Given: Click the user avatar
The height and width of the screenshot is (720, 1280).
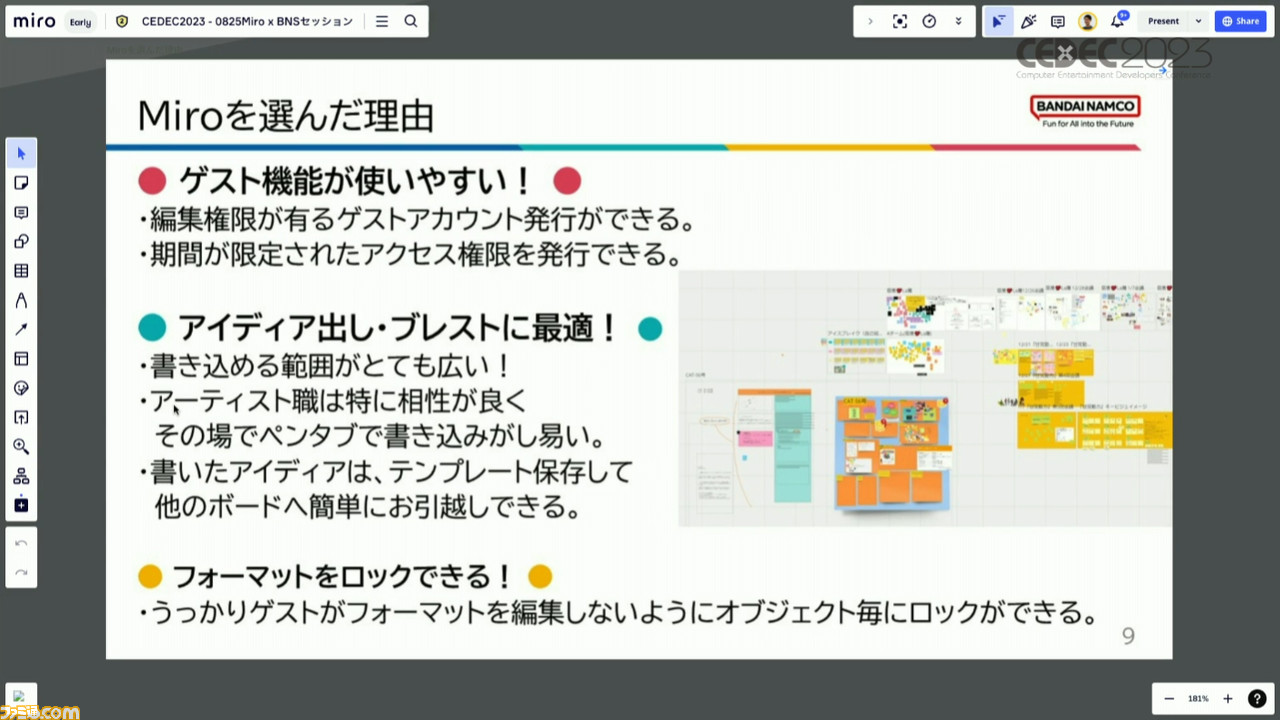Looking at the screenshot, I should [1087, 21].
